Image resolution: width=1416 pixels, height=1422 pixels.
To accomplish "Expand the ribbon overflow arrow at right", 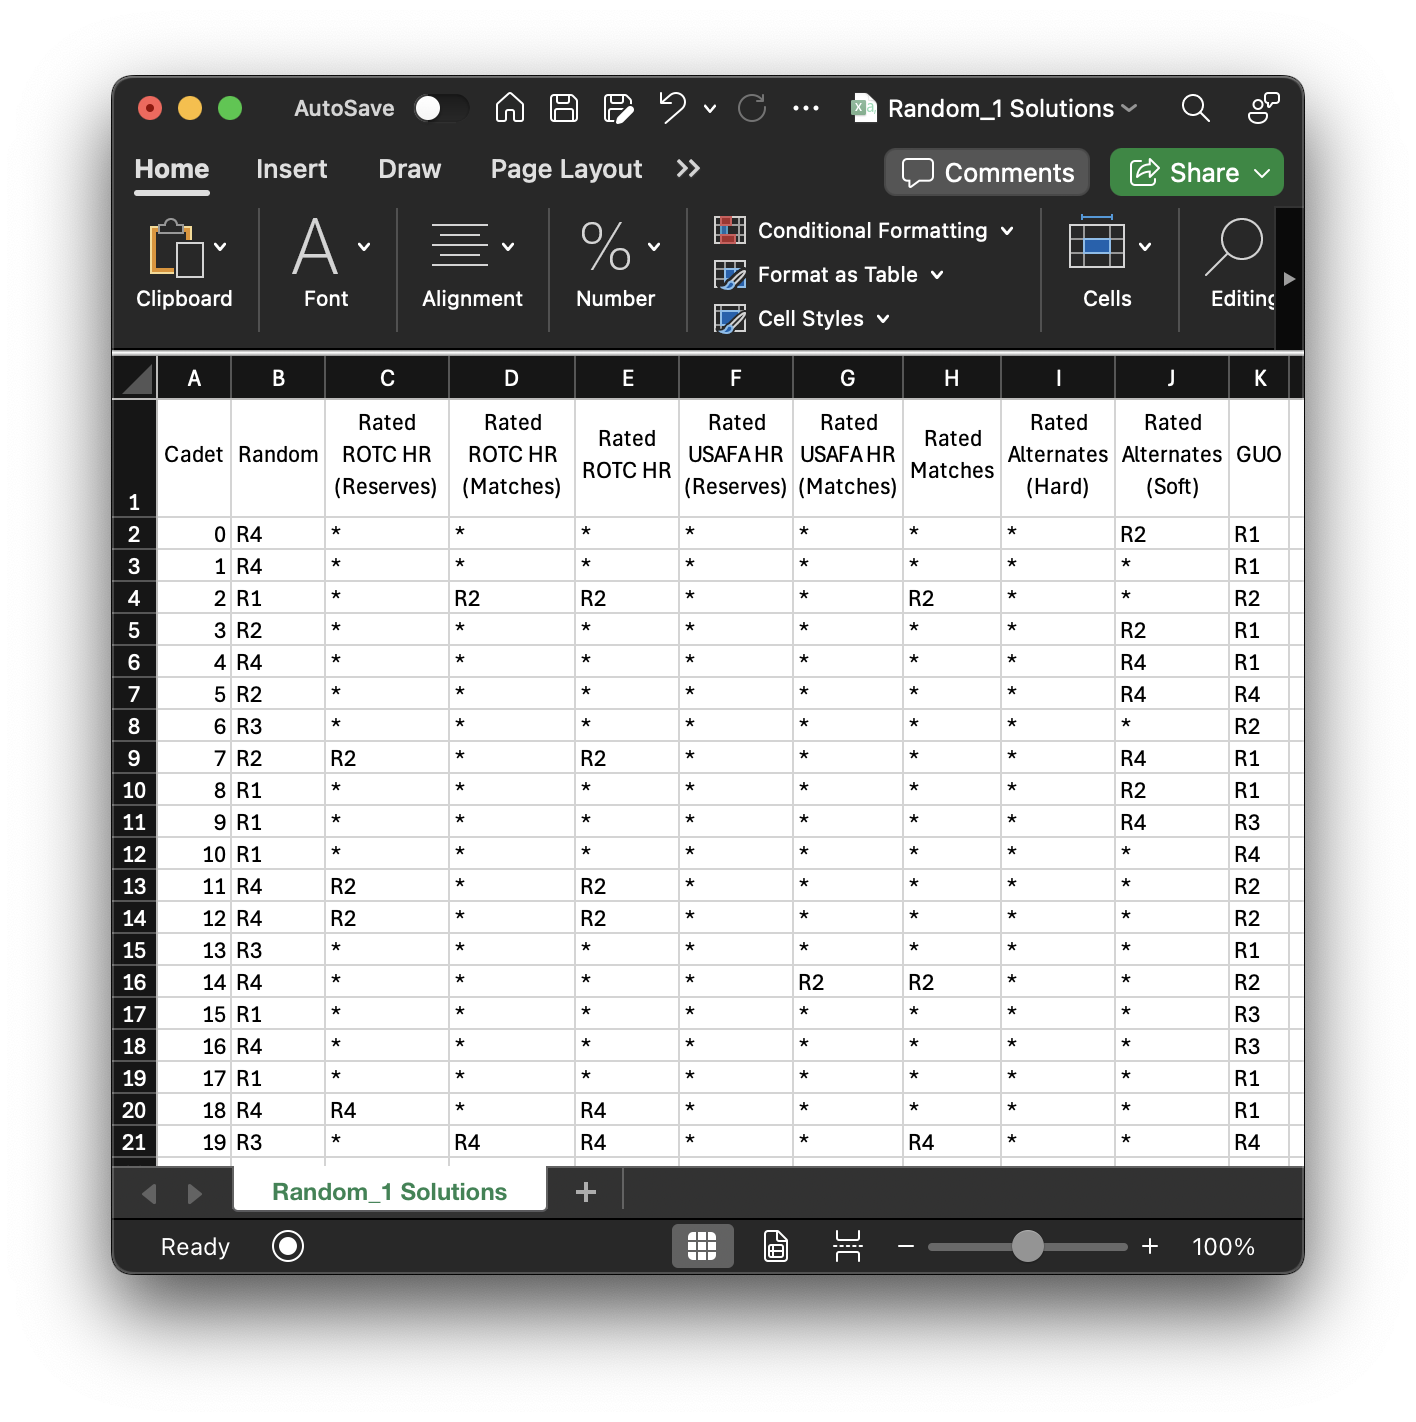I will pos(1290,279).
